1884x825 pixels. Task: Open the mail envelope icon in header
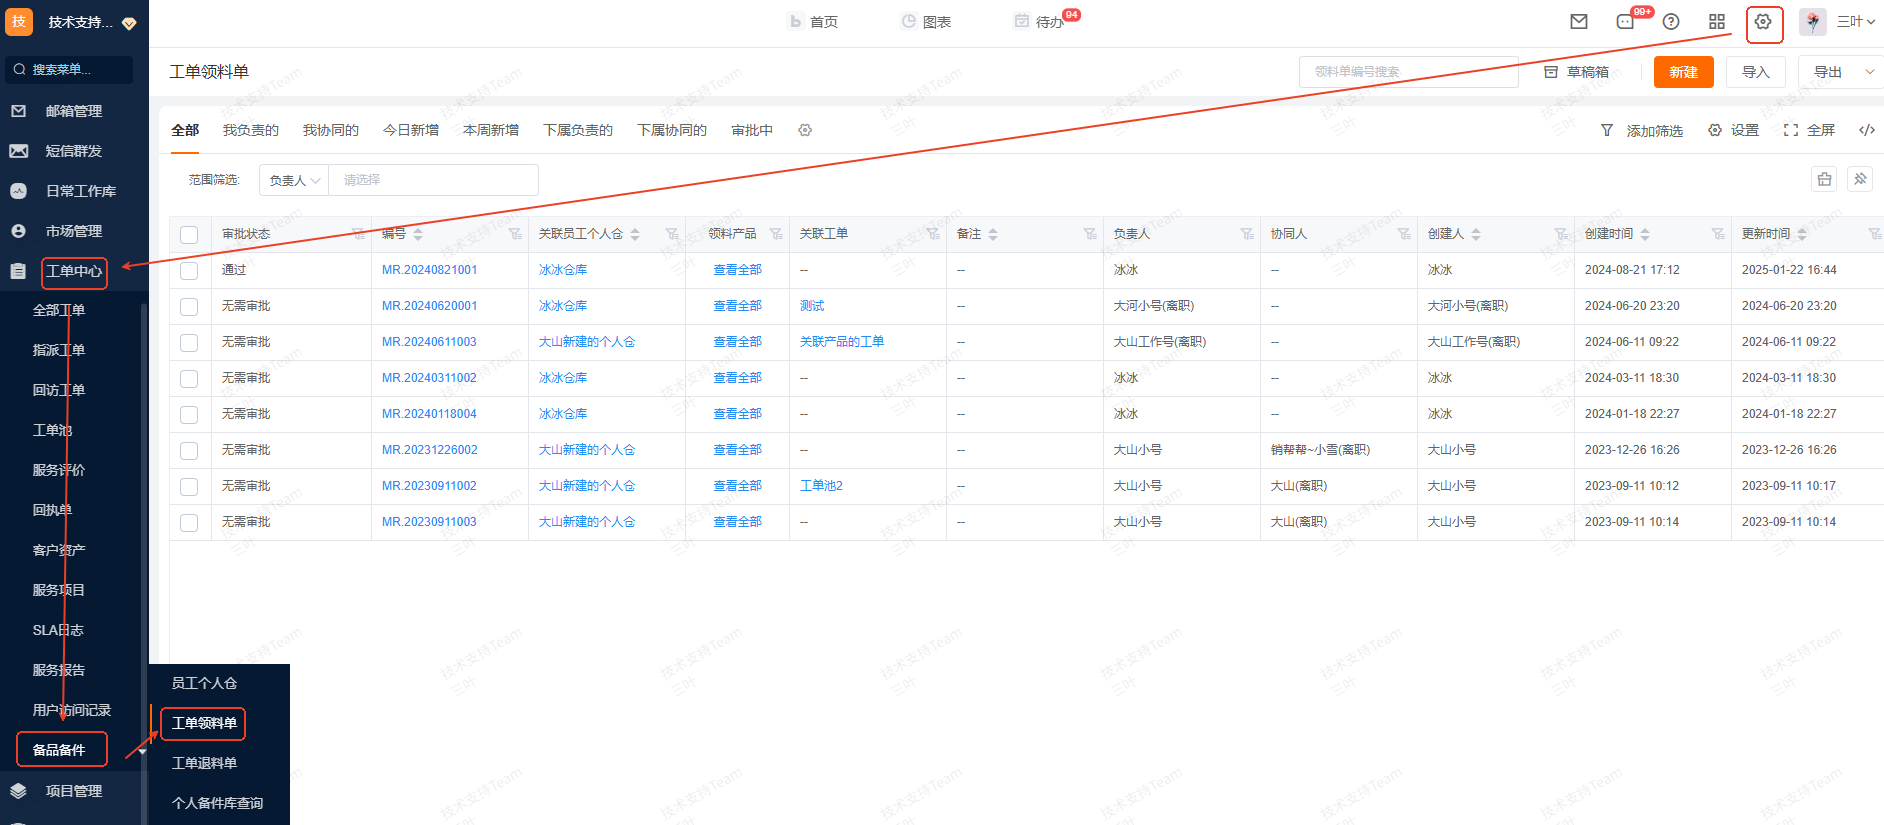coord(1579,22)
